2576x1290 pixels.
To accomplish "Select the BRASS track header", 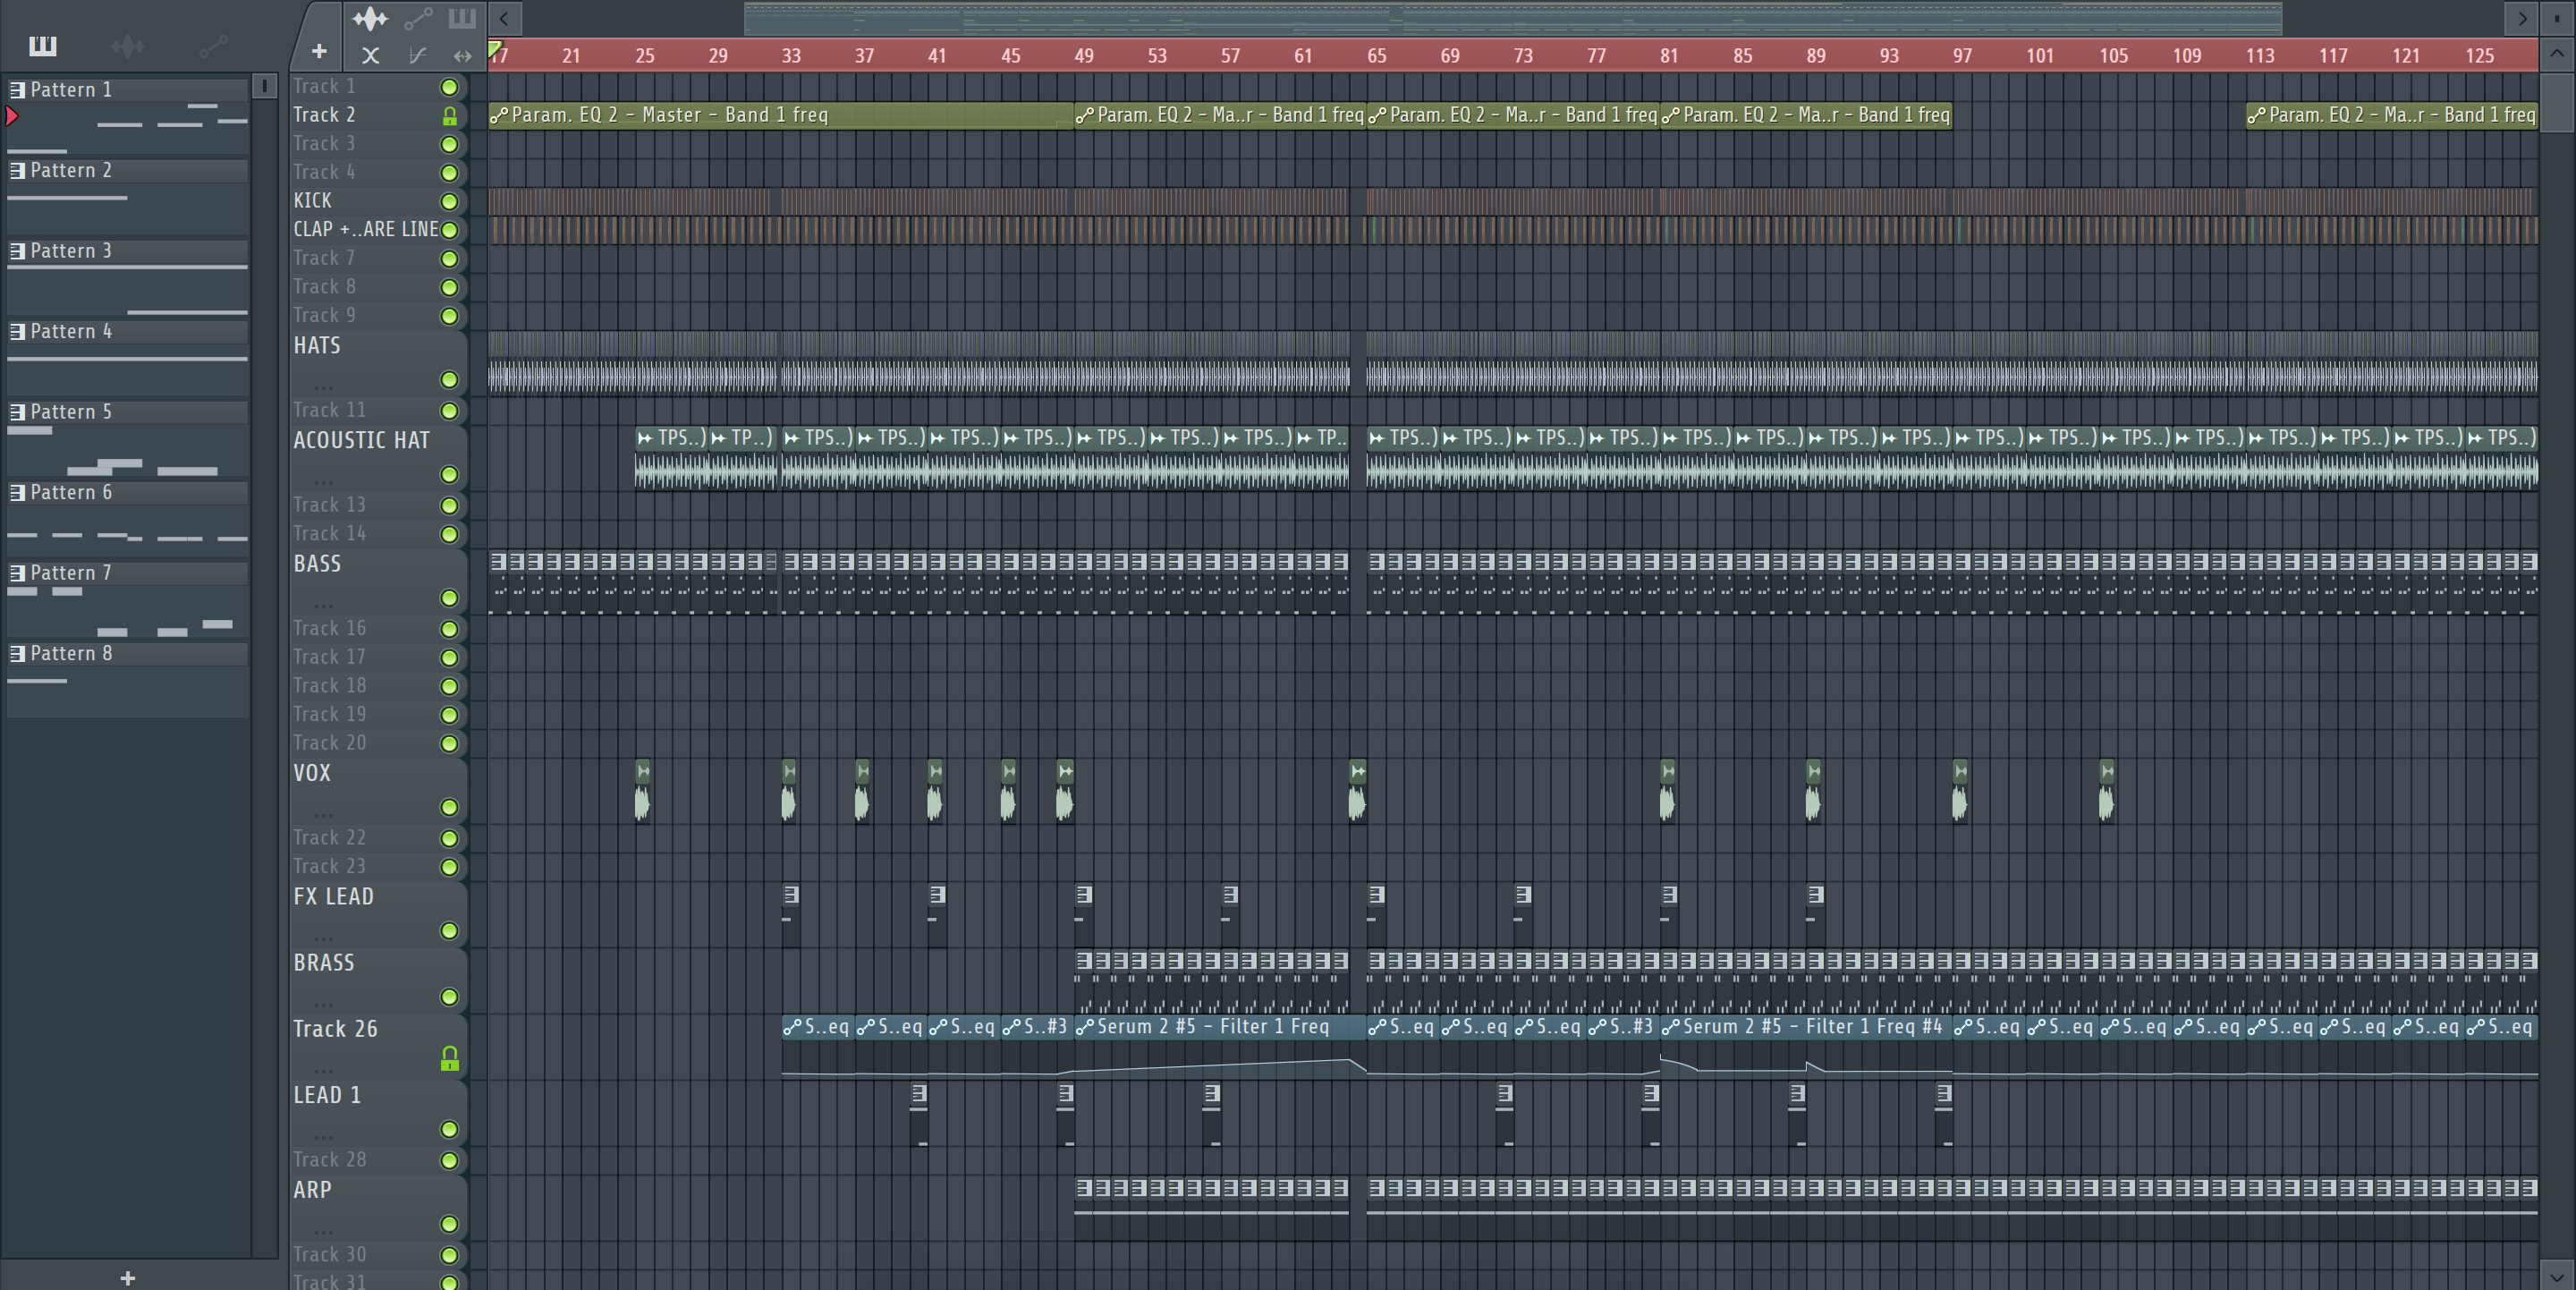I will tap(378, 980).
